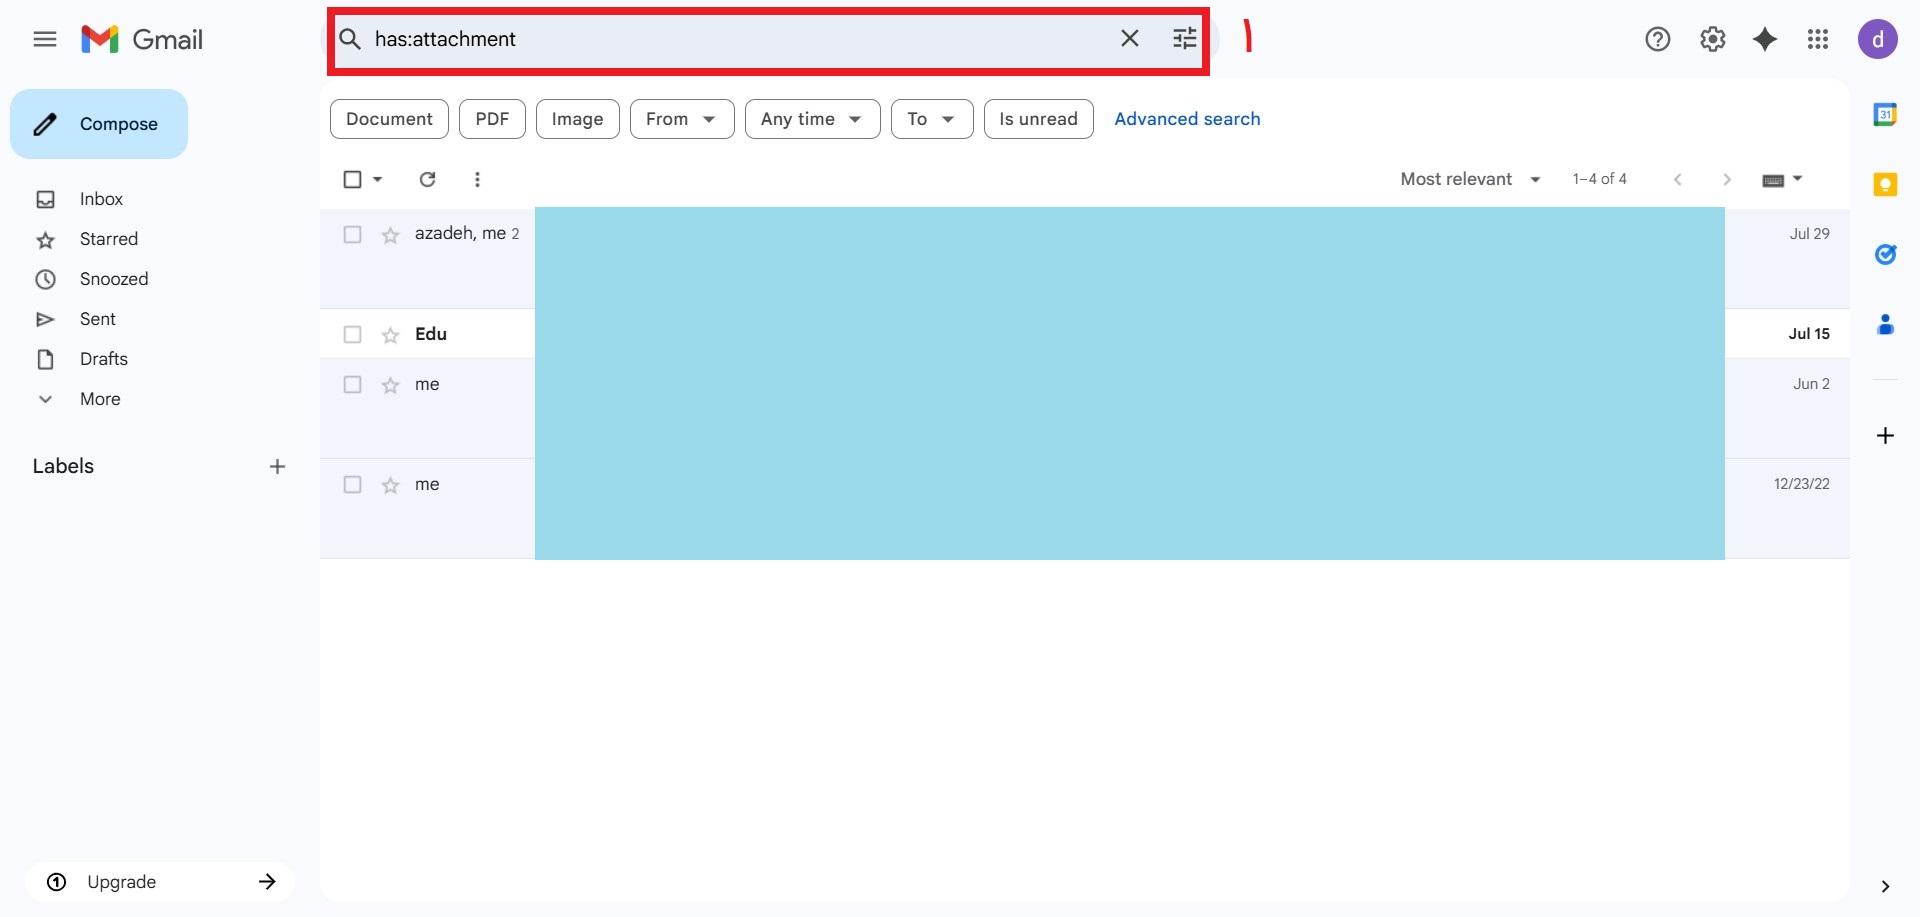Viewport: 1920px width, 917px height.
Task: Open Gemini sparkle icon
Action: pos(1765,39)
